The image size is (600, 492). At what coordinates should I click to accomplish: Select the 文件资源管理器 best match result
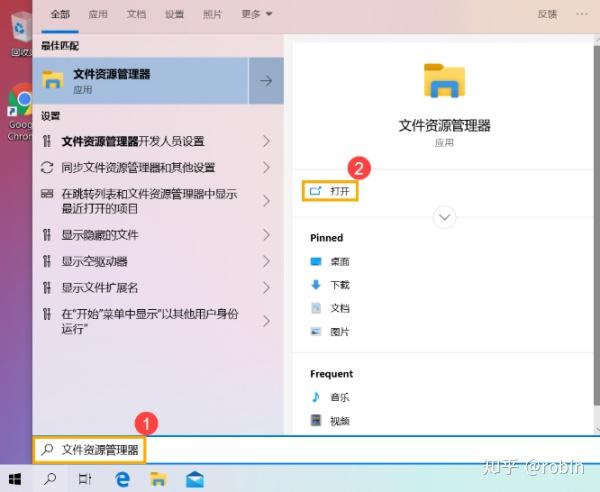(141, 81)
